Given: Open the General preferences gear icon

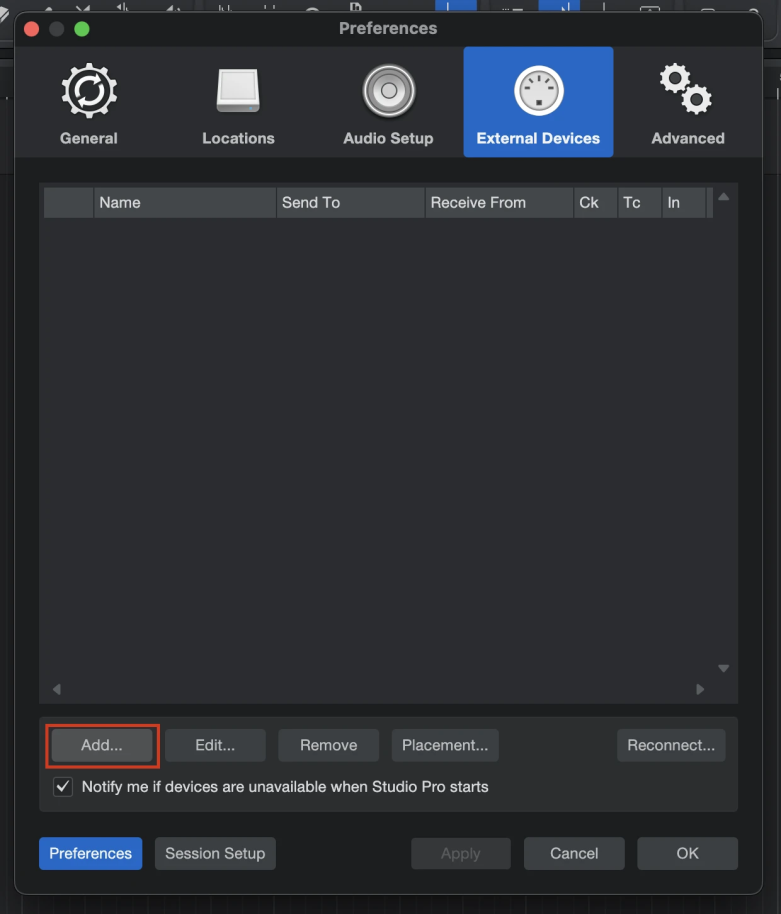Looking at the screenshot, I should pyautogui.click(x=88, y=92).
